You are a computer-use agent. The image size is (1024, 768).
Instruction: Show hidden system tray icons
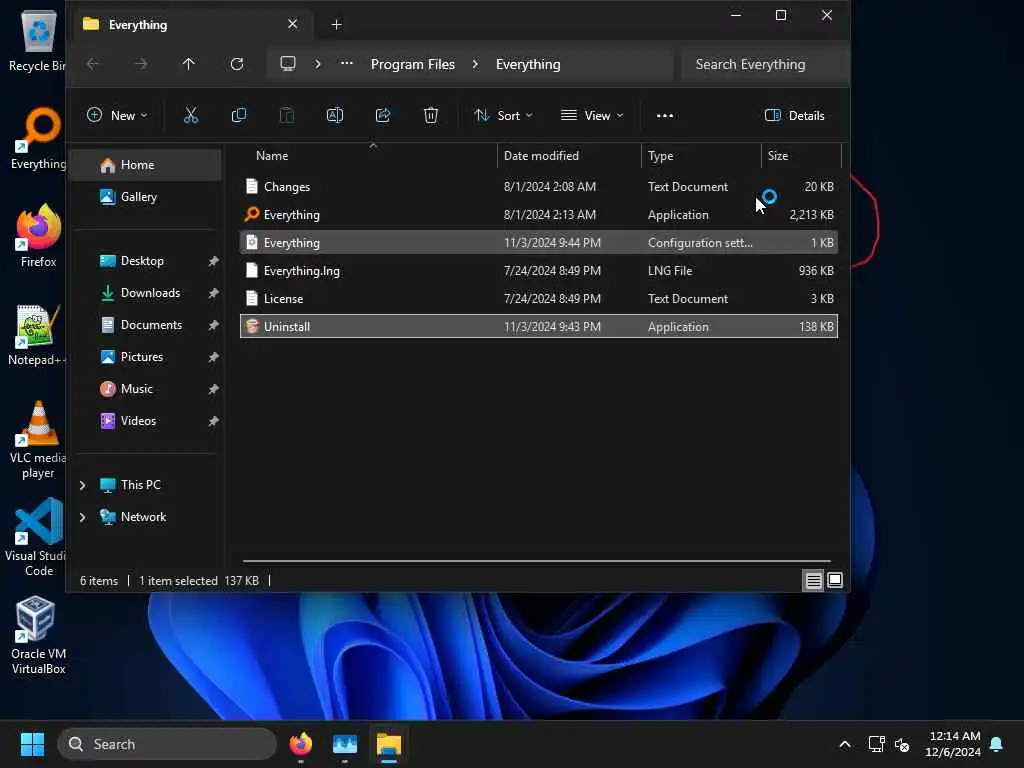point(844,744)
